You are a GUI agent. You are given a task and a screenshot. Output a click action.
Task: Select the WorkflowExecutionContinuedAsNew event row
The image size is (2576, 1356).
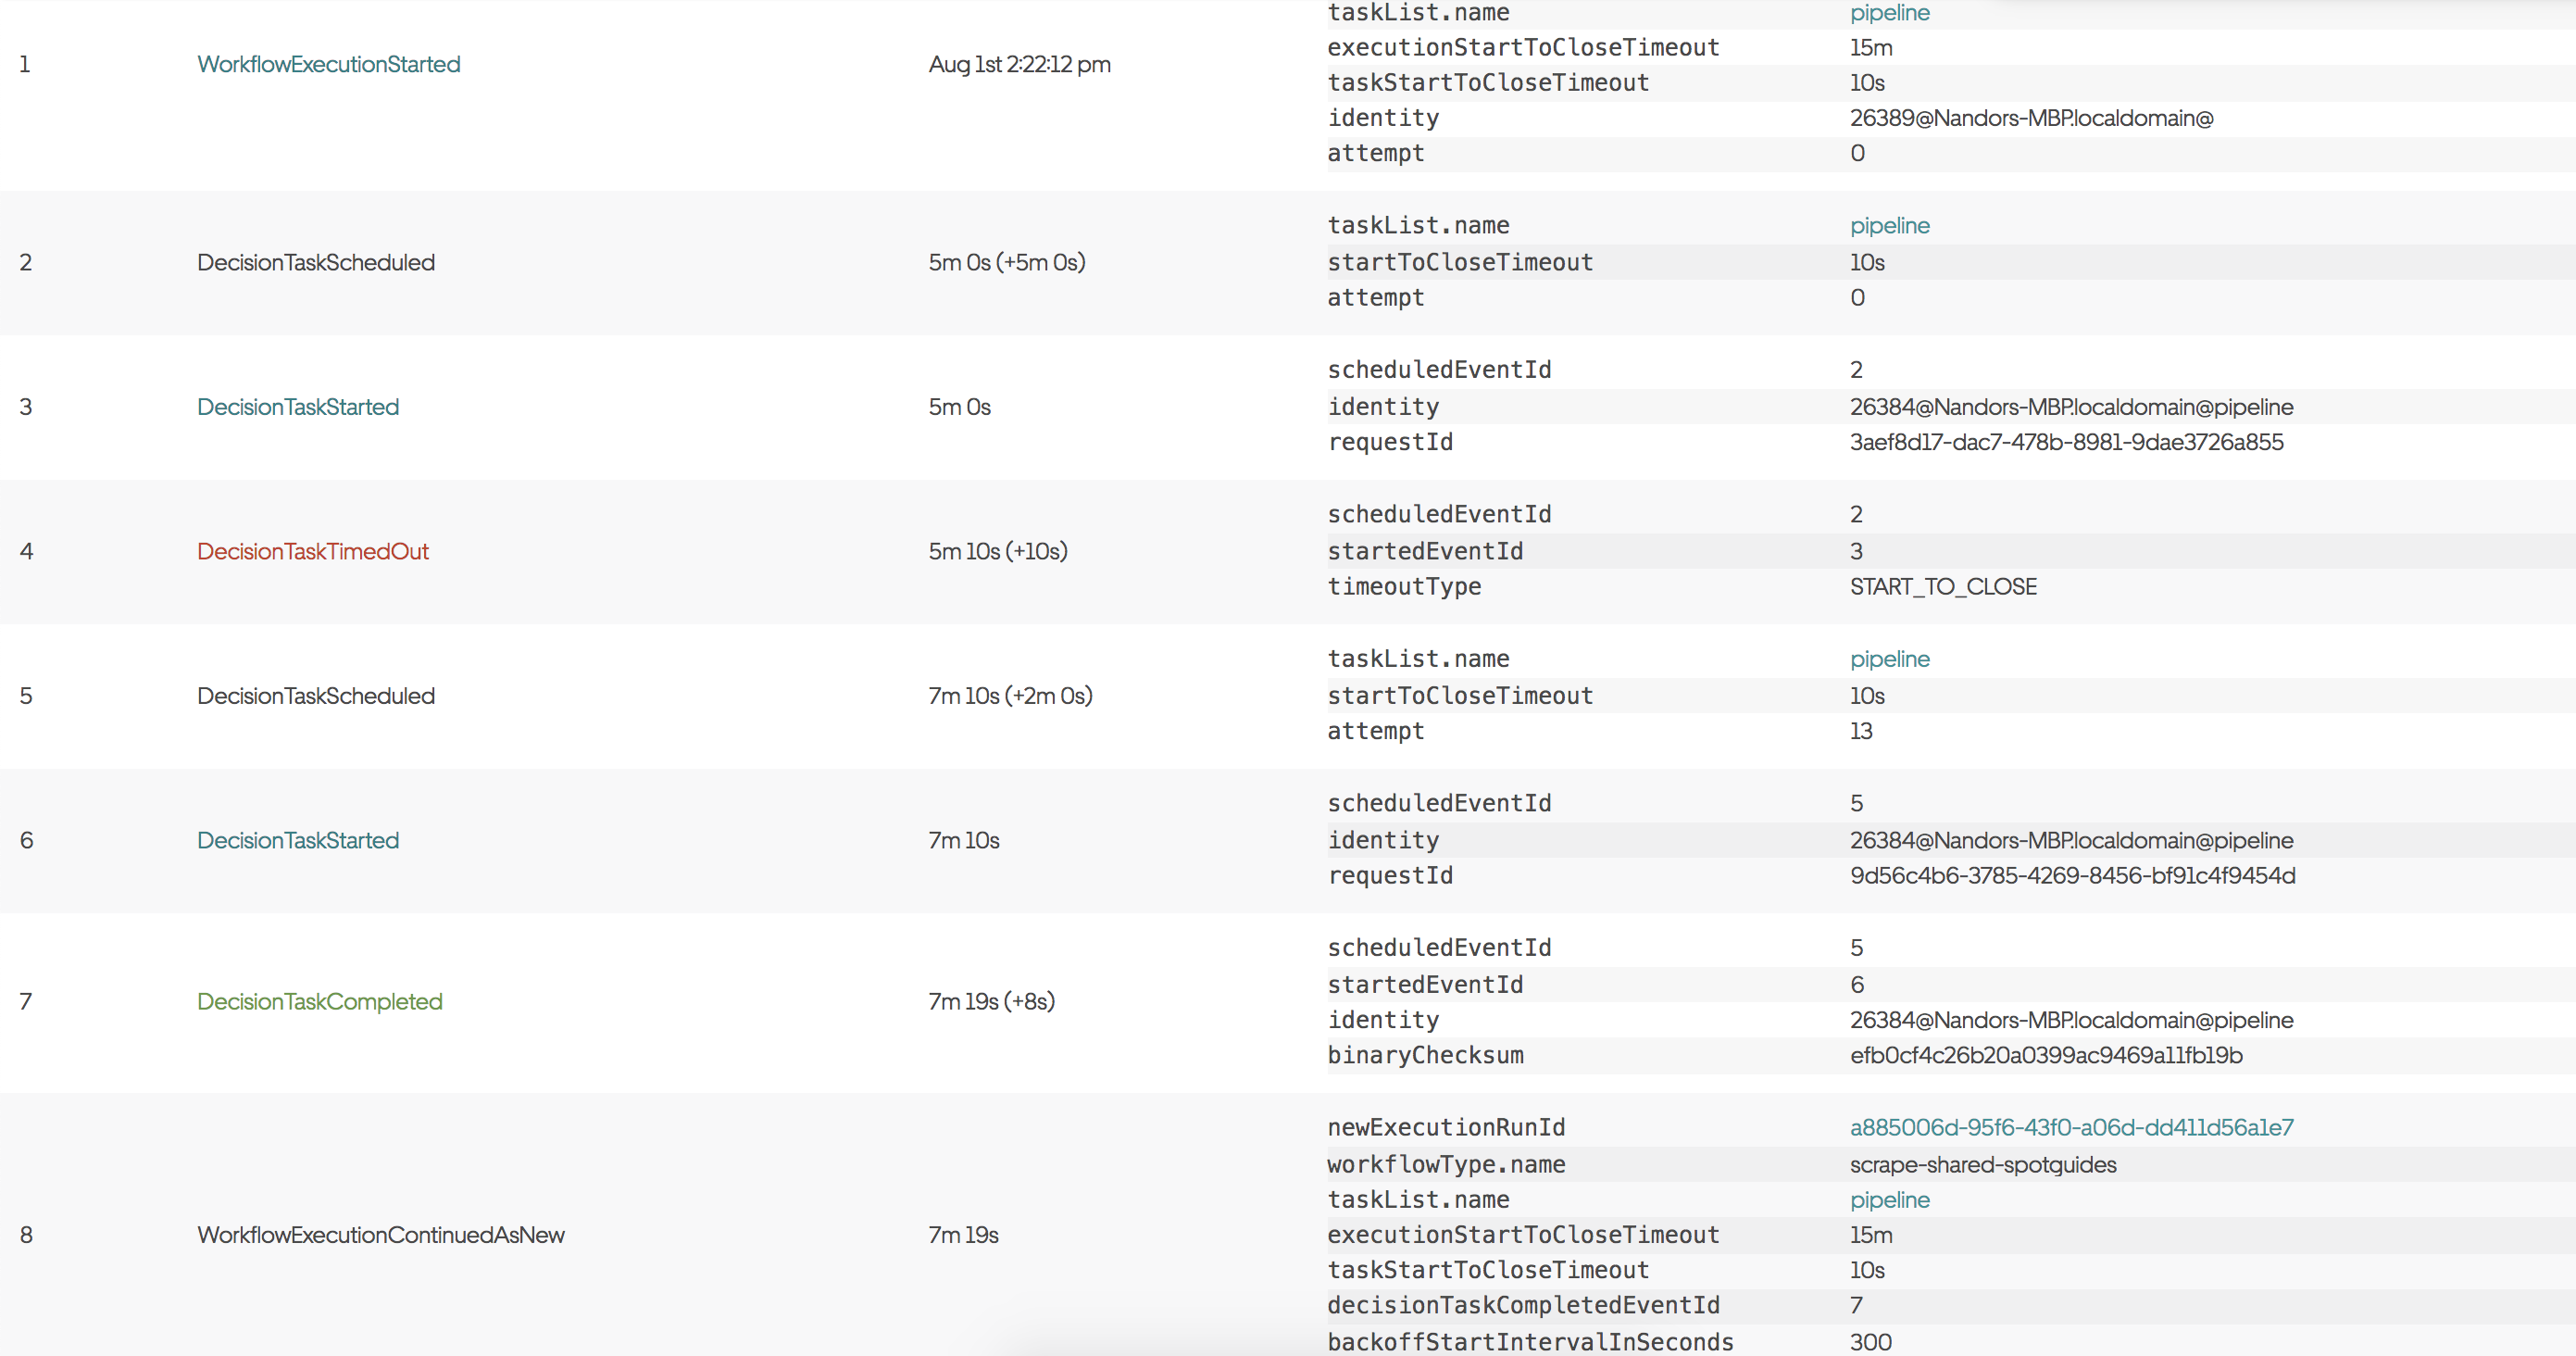[x=381, y=1234]
